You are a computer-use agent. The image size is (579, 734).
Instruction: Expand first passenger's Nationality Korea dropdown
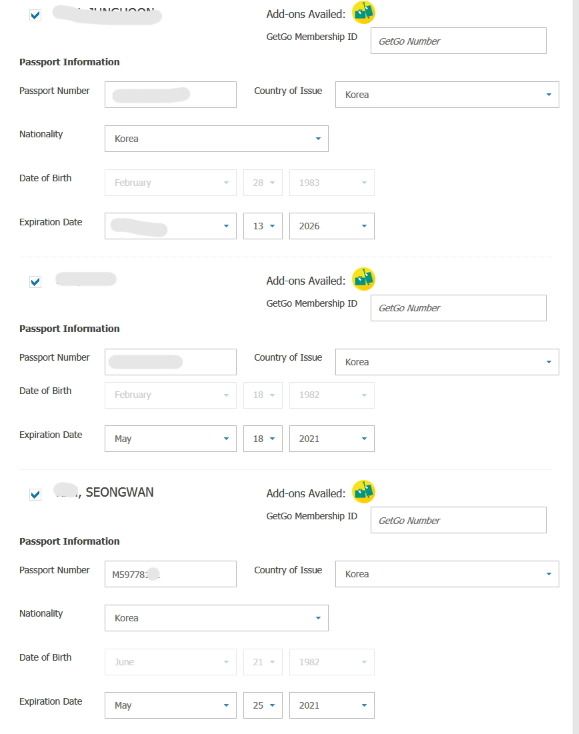216,139
